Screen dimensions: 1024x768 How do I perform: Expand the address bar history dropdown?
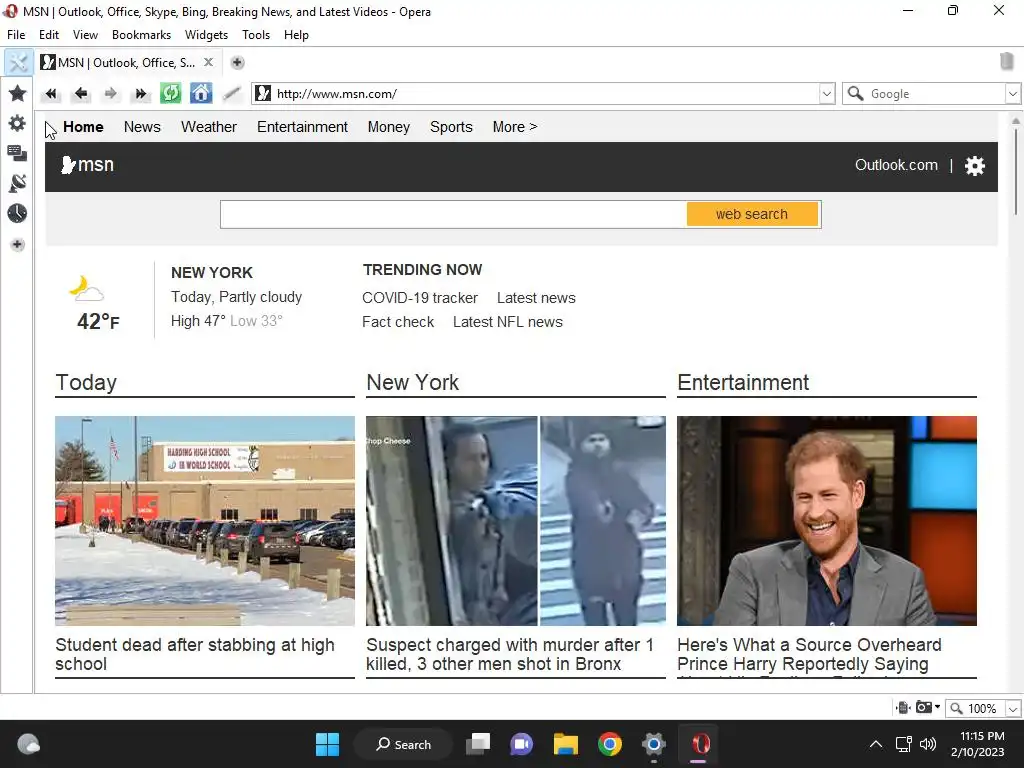tap(827, 93)
